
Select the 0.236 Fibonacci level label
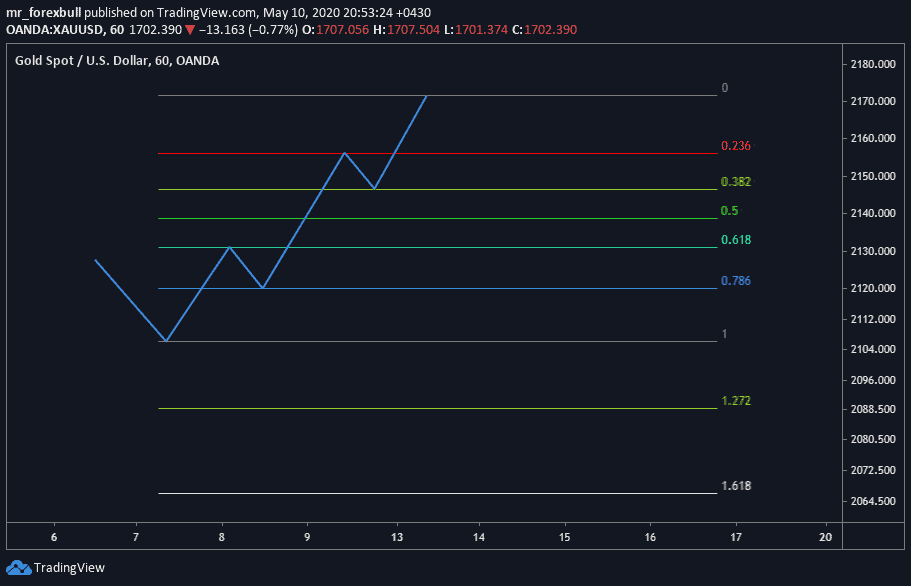click(735, 146)
